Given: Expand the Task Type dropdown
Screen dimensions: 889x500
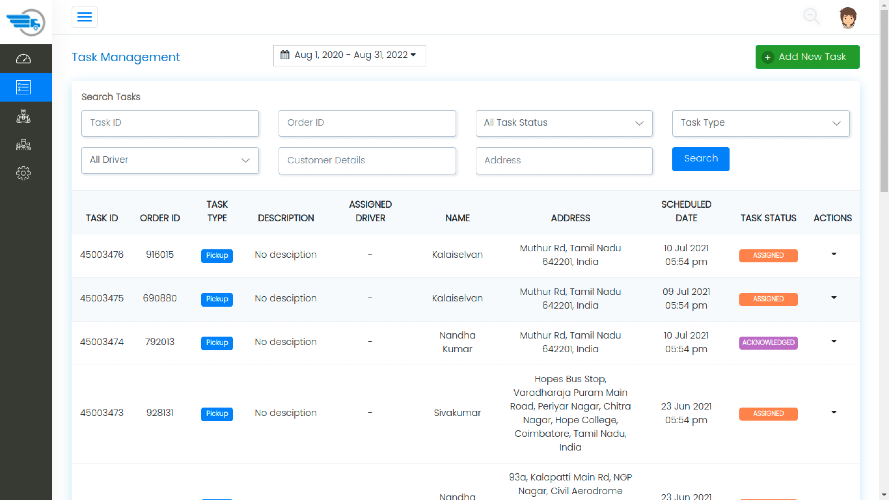Looking at the screenshot, I should click(761, 123).
